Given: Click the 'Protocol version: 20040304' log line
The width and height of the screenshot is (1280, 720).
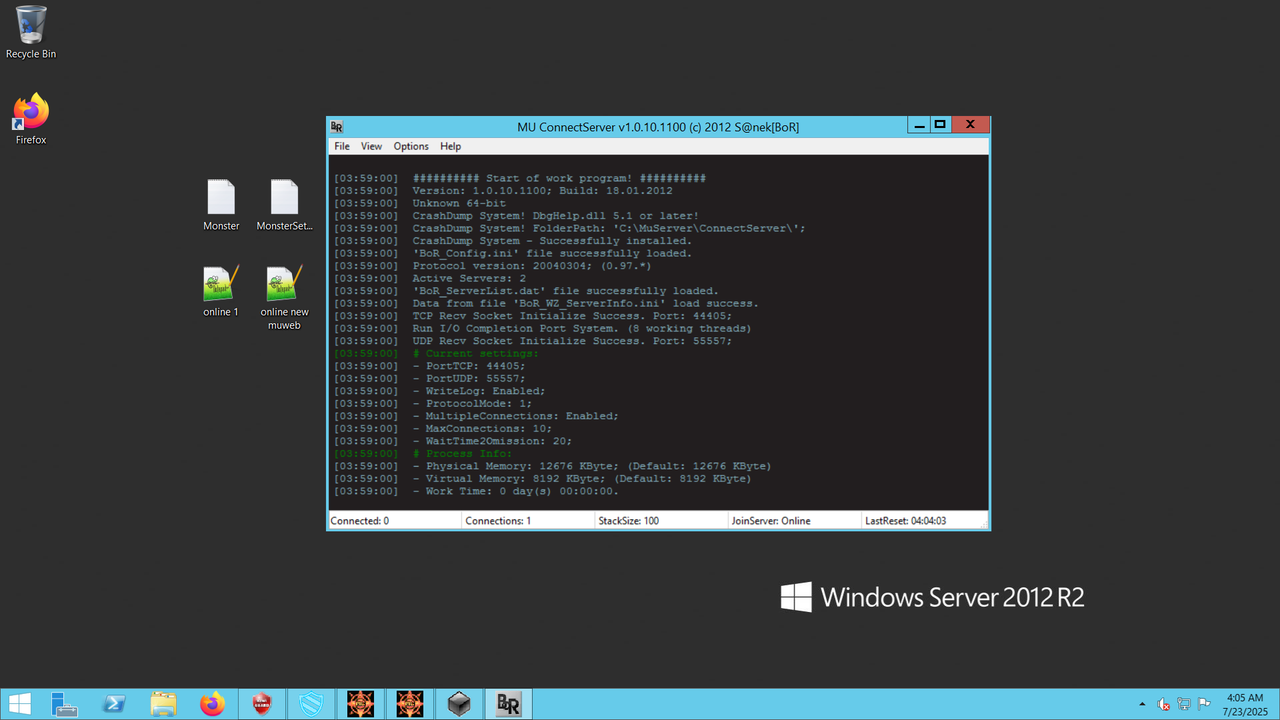Looking at the screenshot, I should pos(493,266).
